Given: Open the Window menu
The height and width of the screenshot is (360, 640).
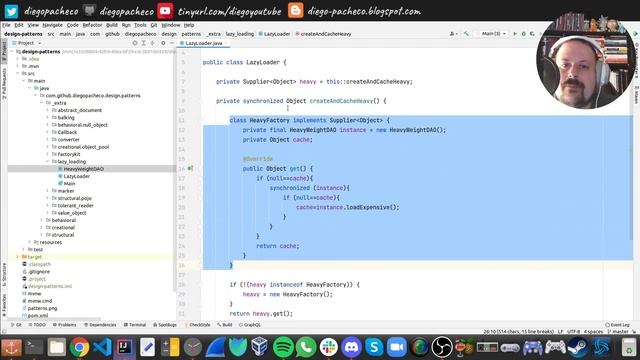Looking at the screenshot, I should 171,25.
